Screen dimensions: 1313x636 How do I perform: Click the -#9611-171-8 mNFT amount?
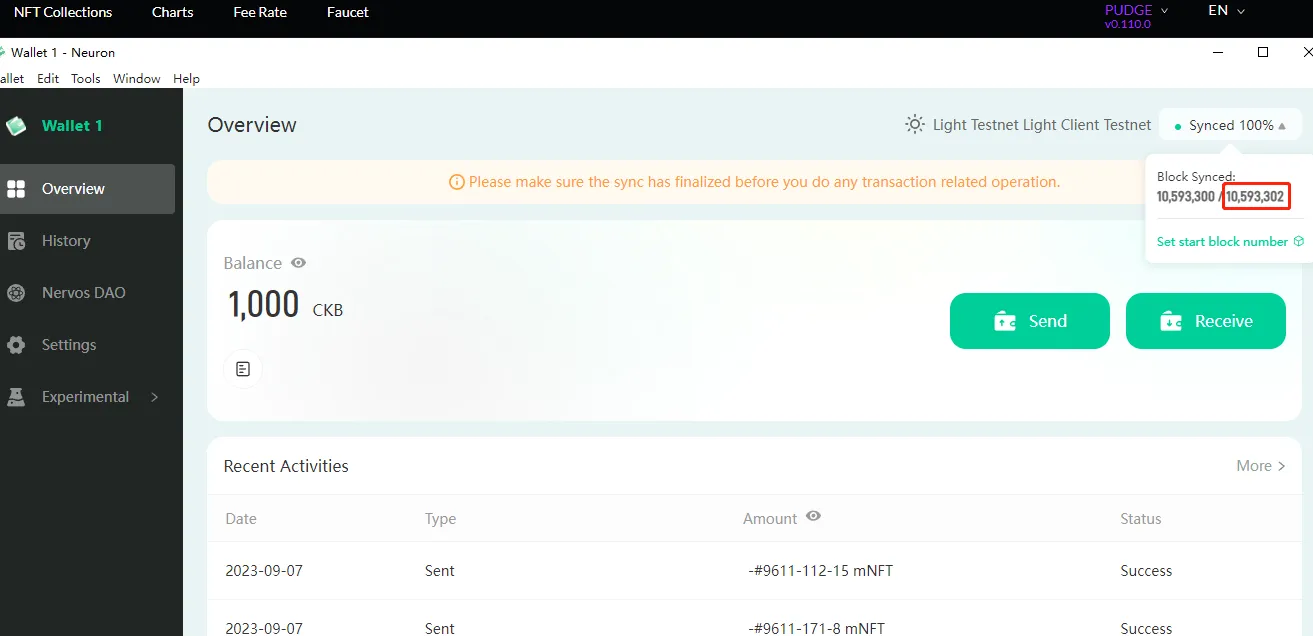pos(817,629)
